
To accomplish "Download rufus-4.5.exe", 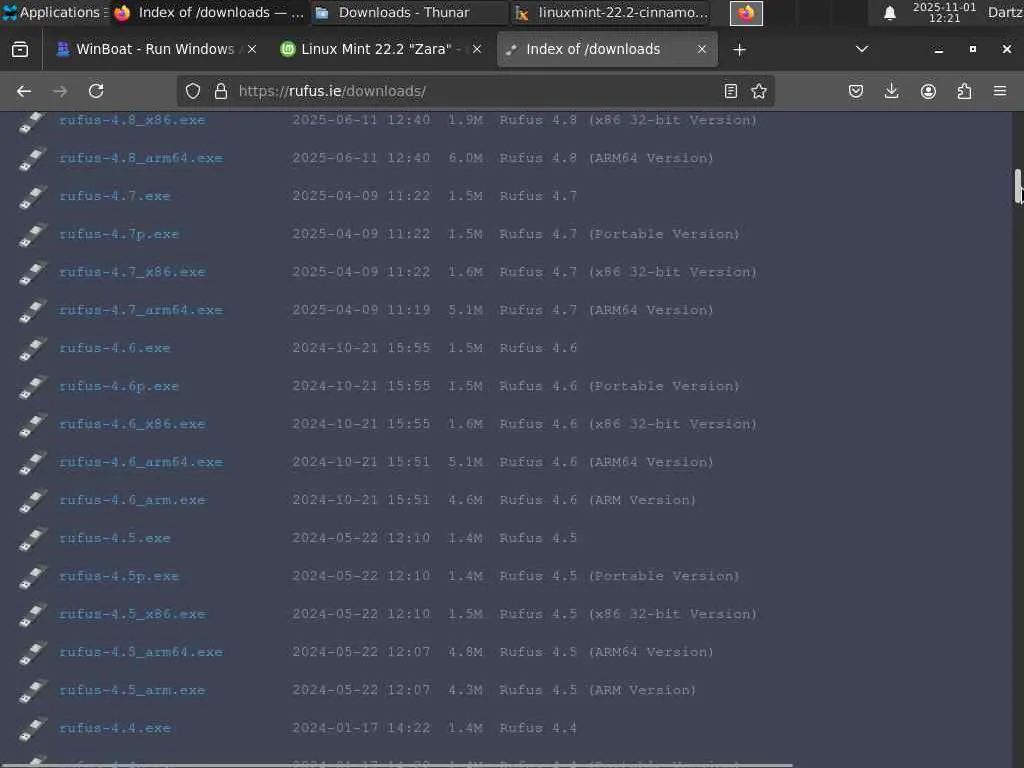I will pyautogui.click(x=114, y=538).
